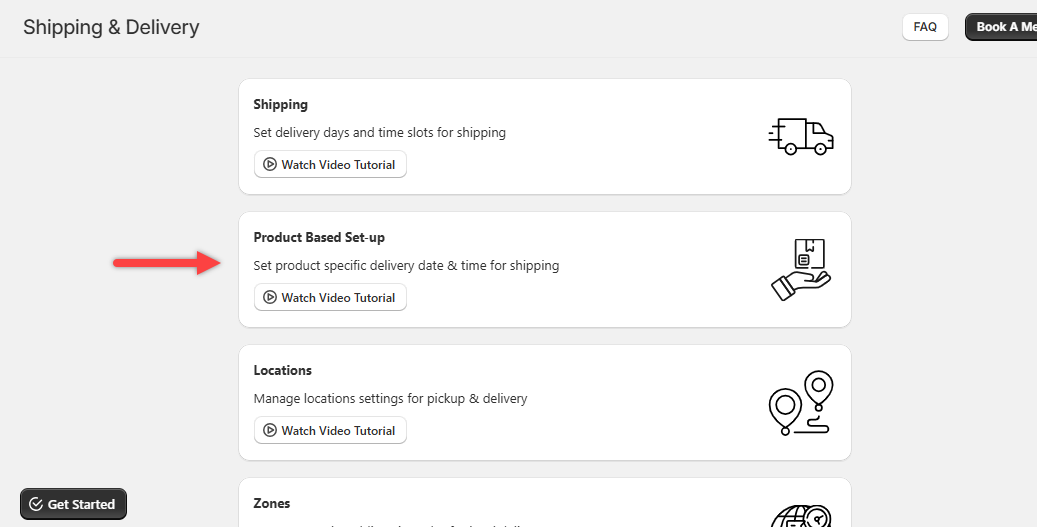Select the Locations card heading

click(282, 370)
